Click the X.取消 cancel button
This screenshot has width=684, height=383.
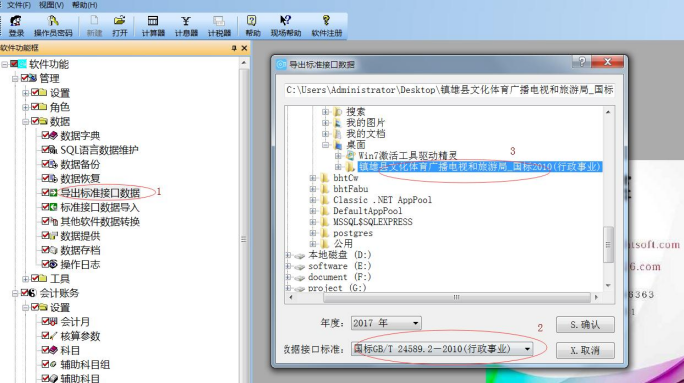(585, 350)
